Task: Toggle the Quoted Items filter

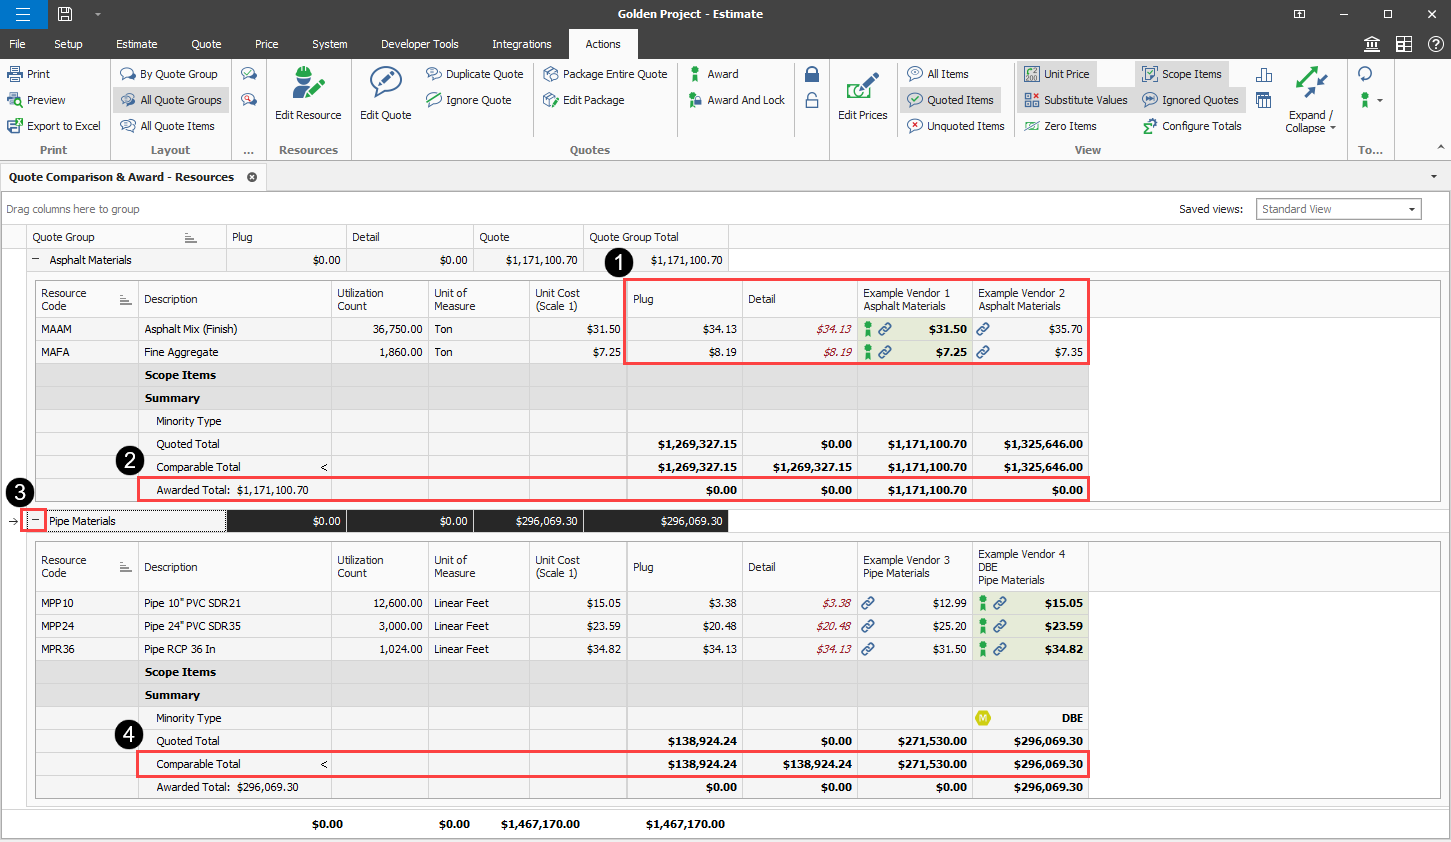Action: 951,100
